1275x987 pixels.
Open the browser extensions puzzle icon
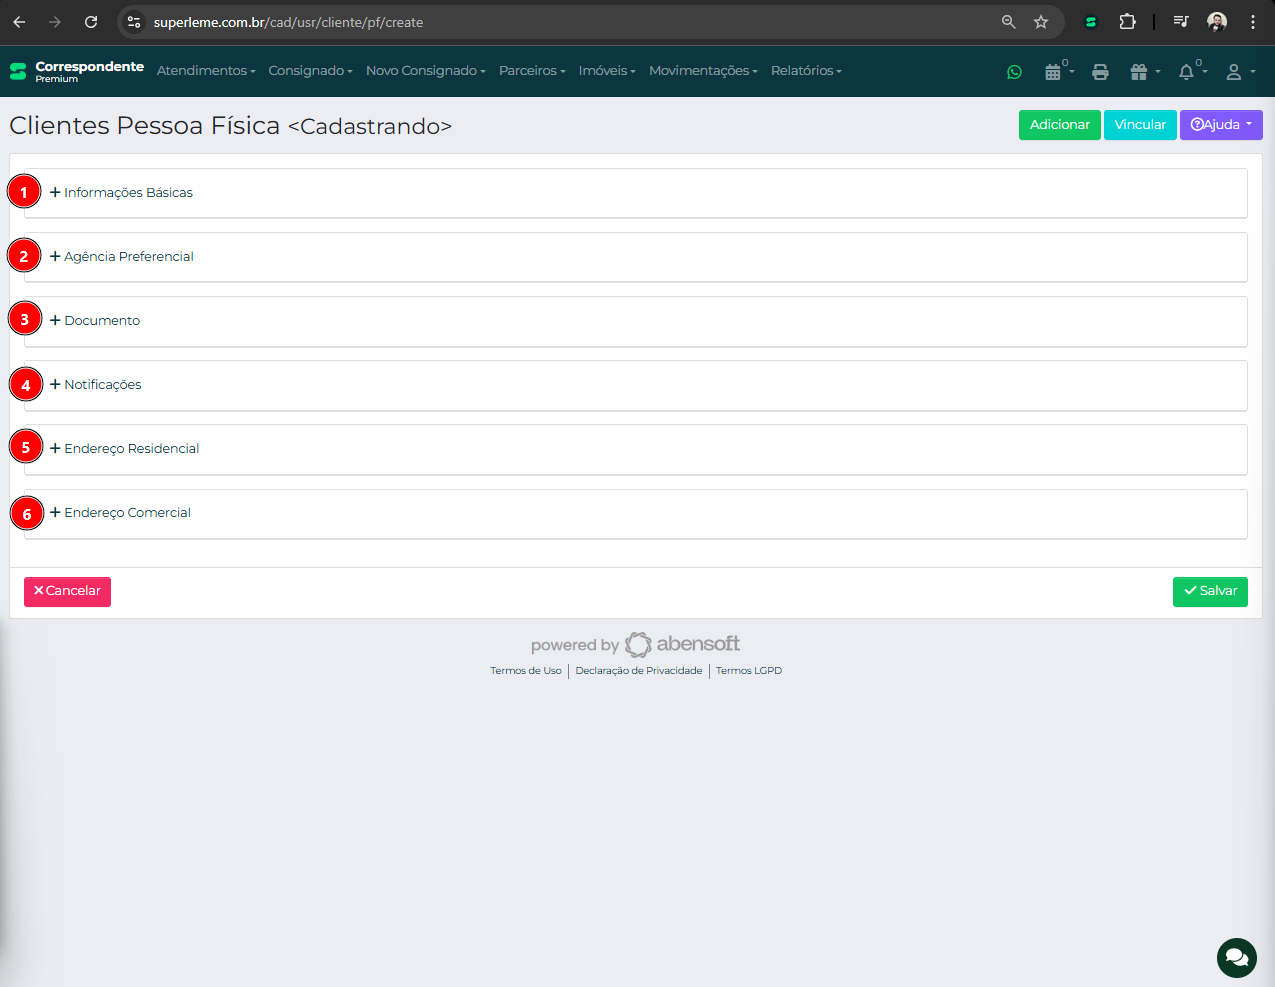(x=1127, y=22)
